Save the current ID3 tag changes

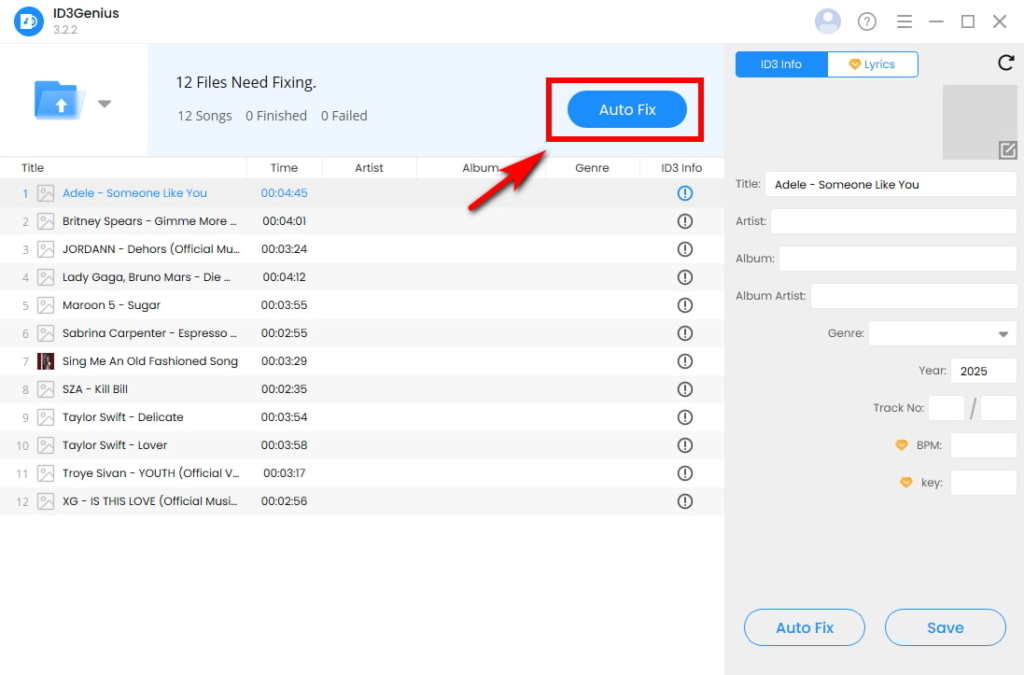point(944,627)
